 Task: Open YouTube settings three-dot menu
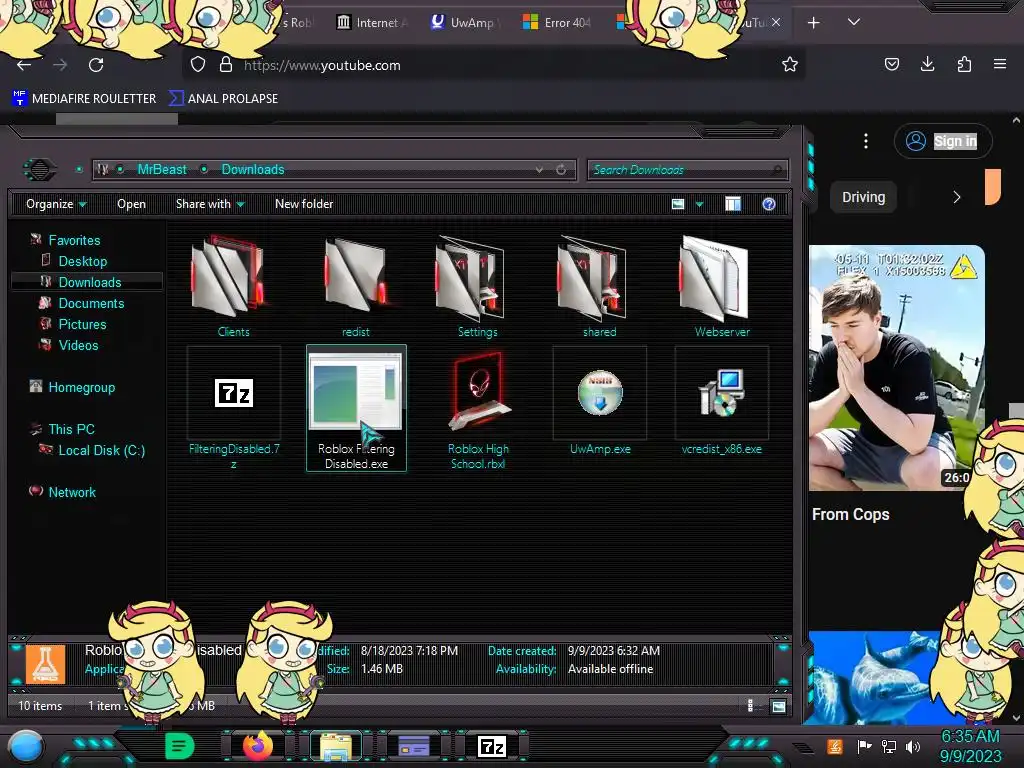tap(865, 141)
